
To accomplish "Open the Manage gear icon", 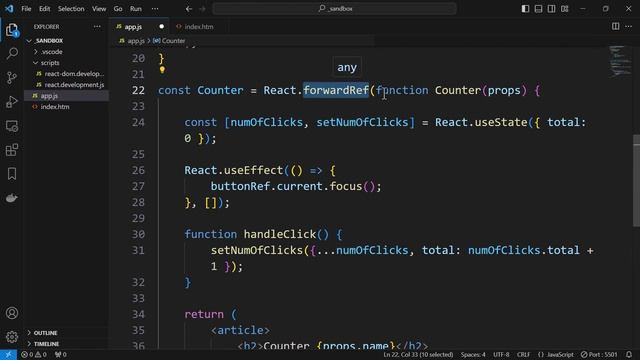I will (12, 337).
